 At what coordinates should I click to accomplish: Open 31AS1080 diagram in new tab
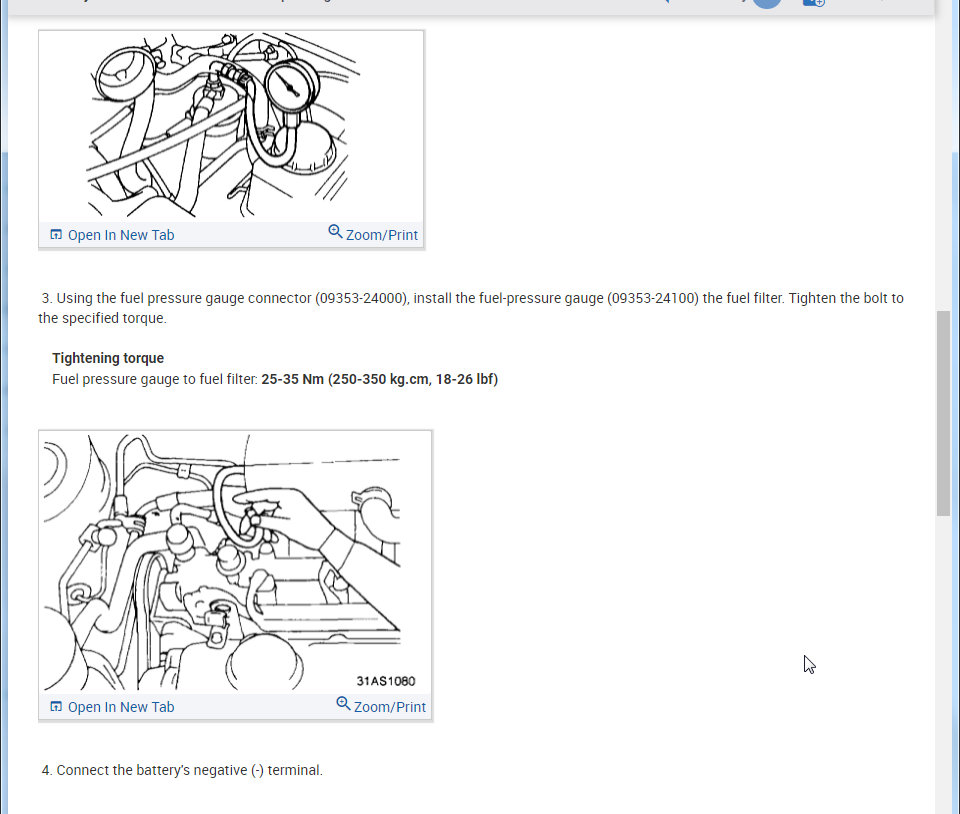click(x=112, y=707)
